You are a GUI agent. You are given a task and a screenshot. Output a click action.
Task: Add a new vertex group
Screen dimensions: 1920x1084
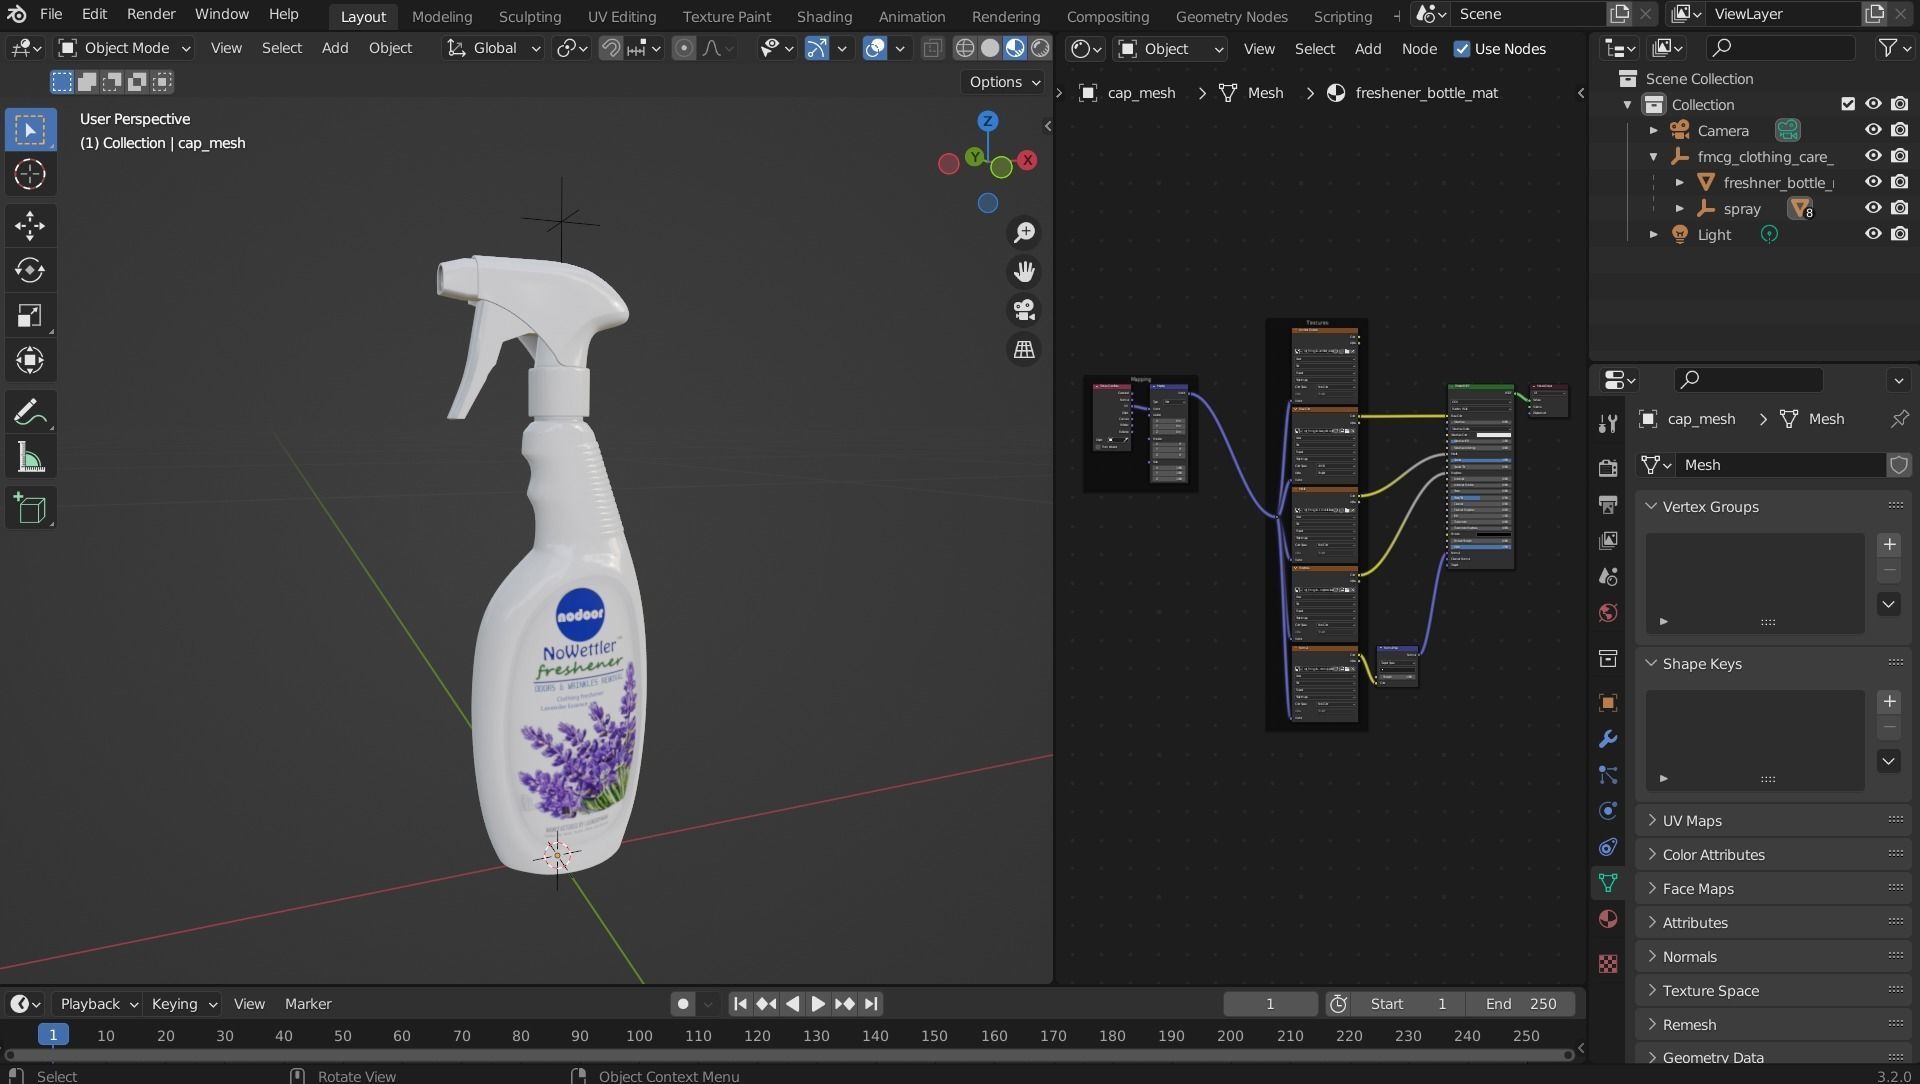pos(1889,545)
